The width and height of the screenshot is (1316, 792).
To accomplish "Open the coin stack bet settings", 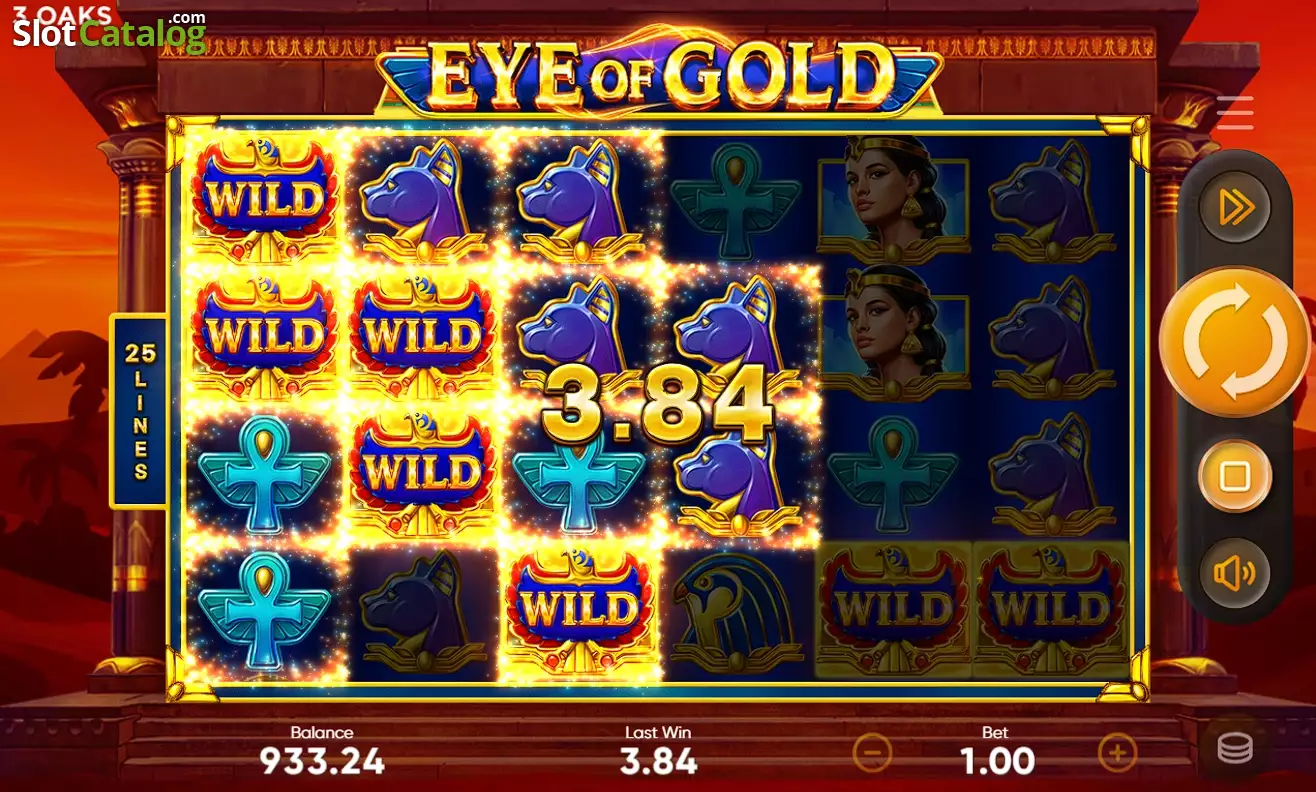I will click(x=1235, y=749).
